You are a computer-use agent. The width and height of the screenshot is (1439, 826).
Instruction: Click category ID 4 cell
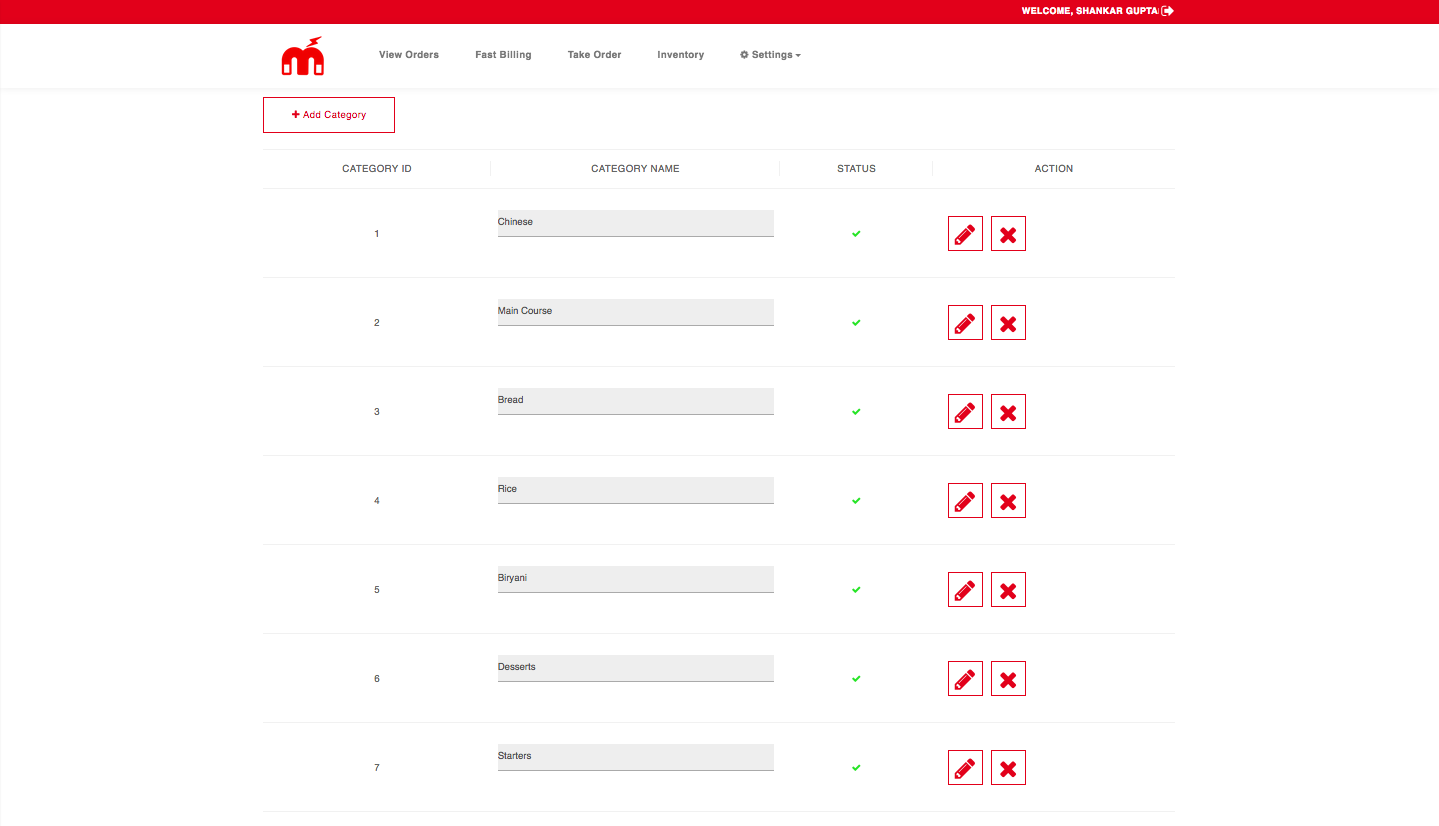tap(377, 501)
